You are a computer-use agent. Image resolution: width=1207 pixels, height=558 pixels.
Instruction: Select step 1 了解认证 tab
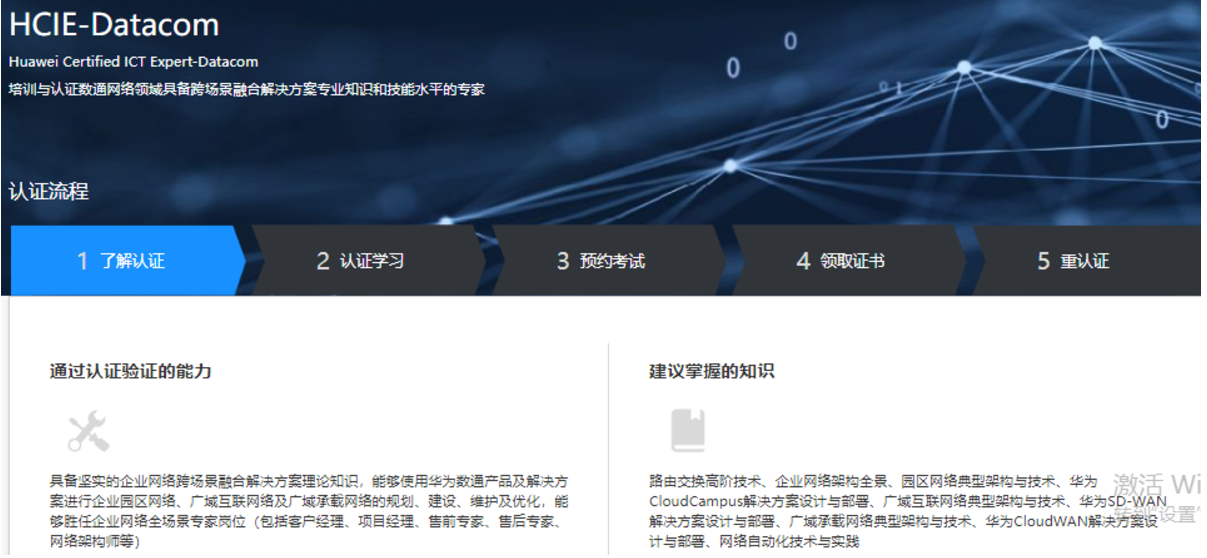[x=127, y=261]
